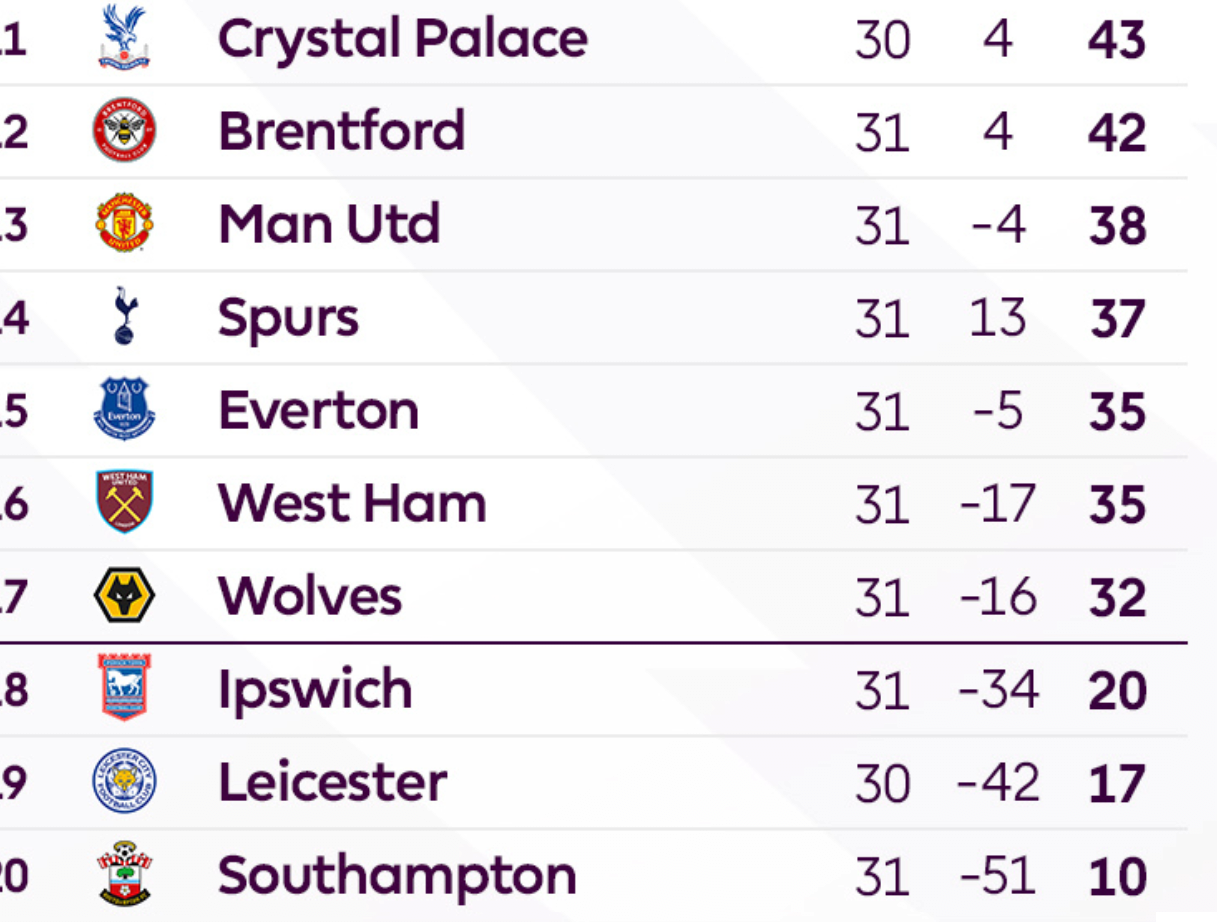This screenshot has height=922, width=1217.
Task: Click the Spurs cockerel logo
Action: (x=124, y=316)
